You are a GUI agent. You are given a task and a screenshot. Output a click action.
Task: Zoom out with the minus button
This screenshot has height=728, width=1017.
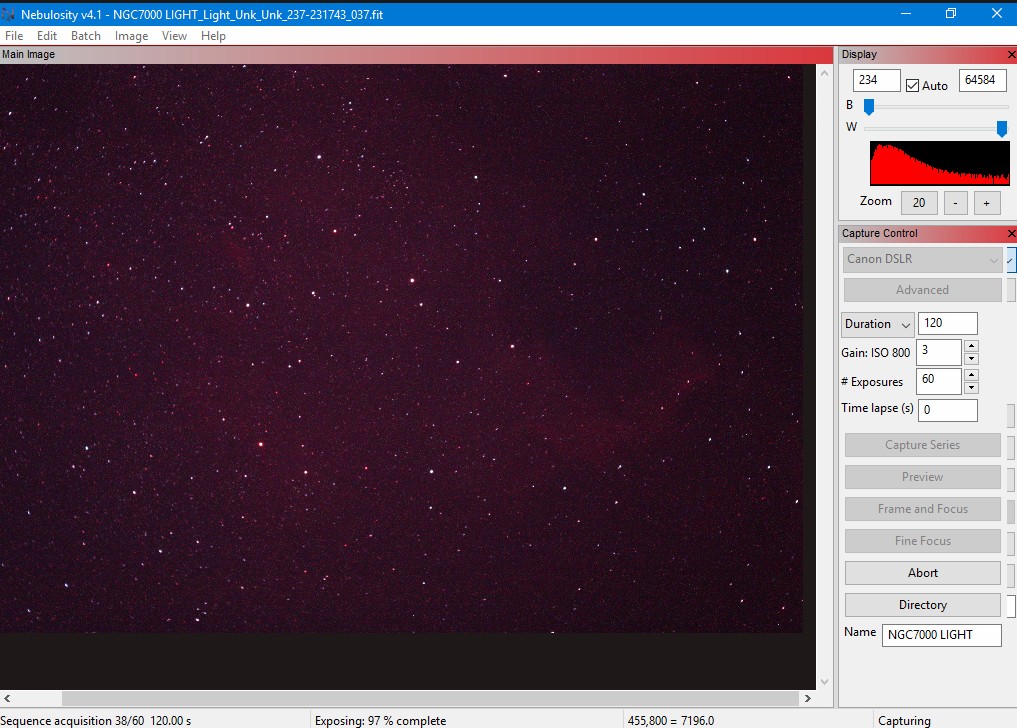(x=955, y=202)
